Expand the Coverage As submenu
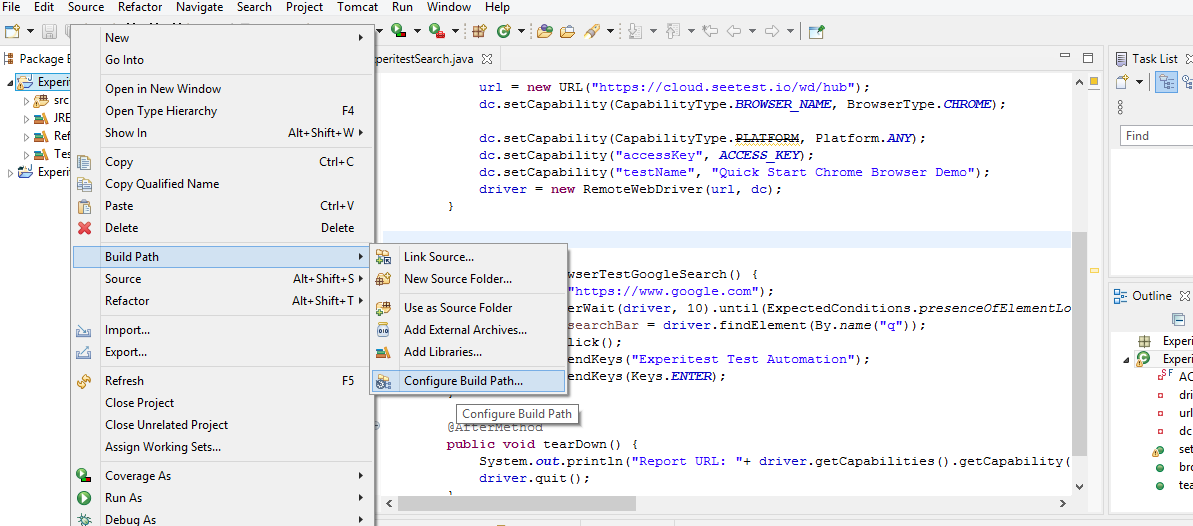This screenshot has height=526, width=1193. click(x=222, y=476)
